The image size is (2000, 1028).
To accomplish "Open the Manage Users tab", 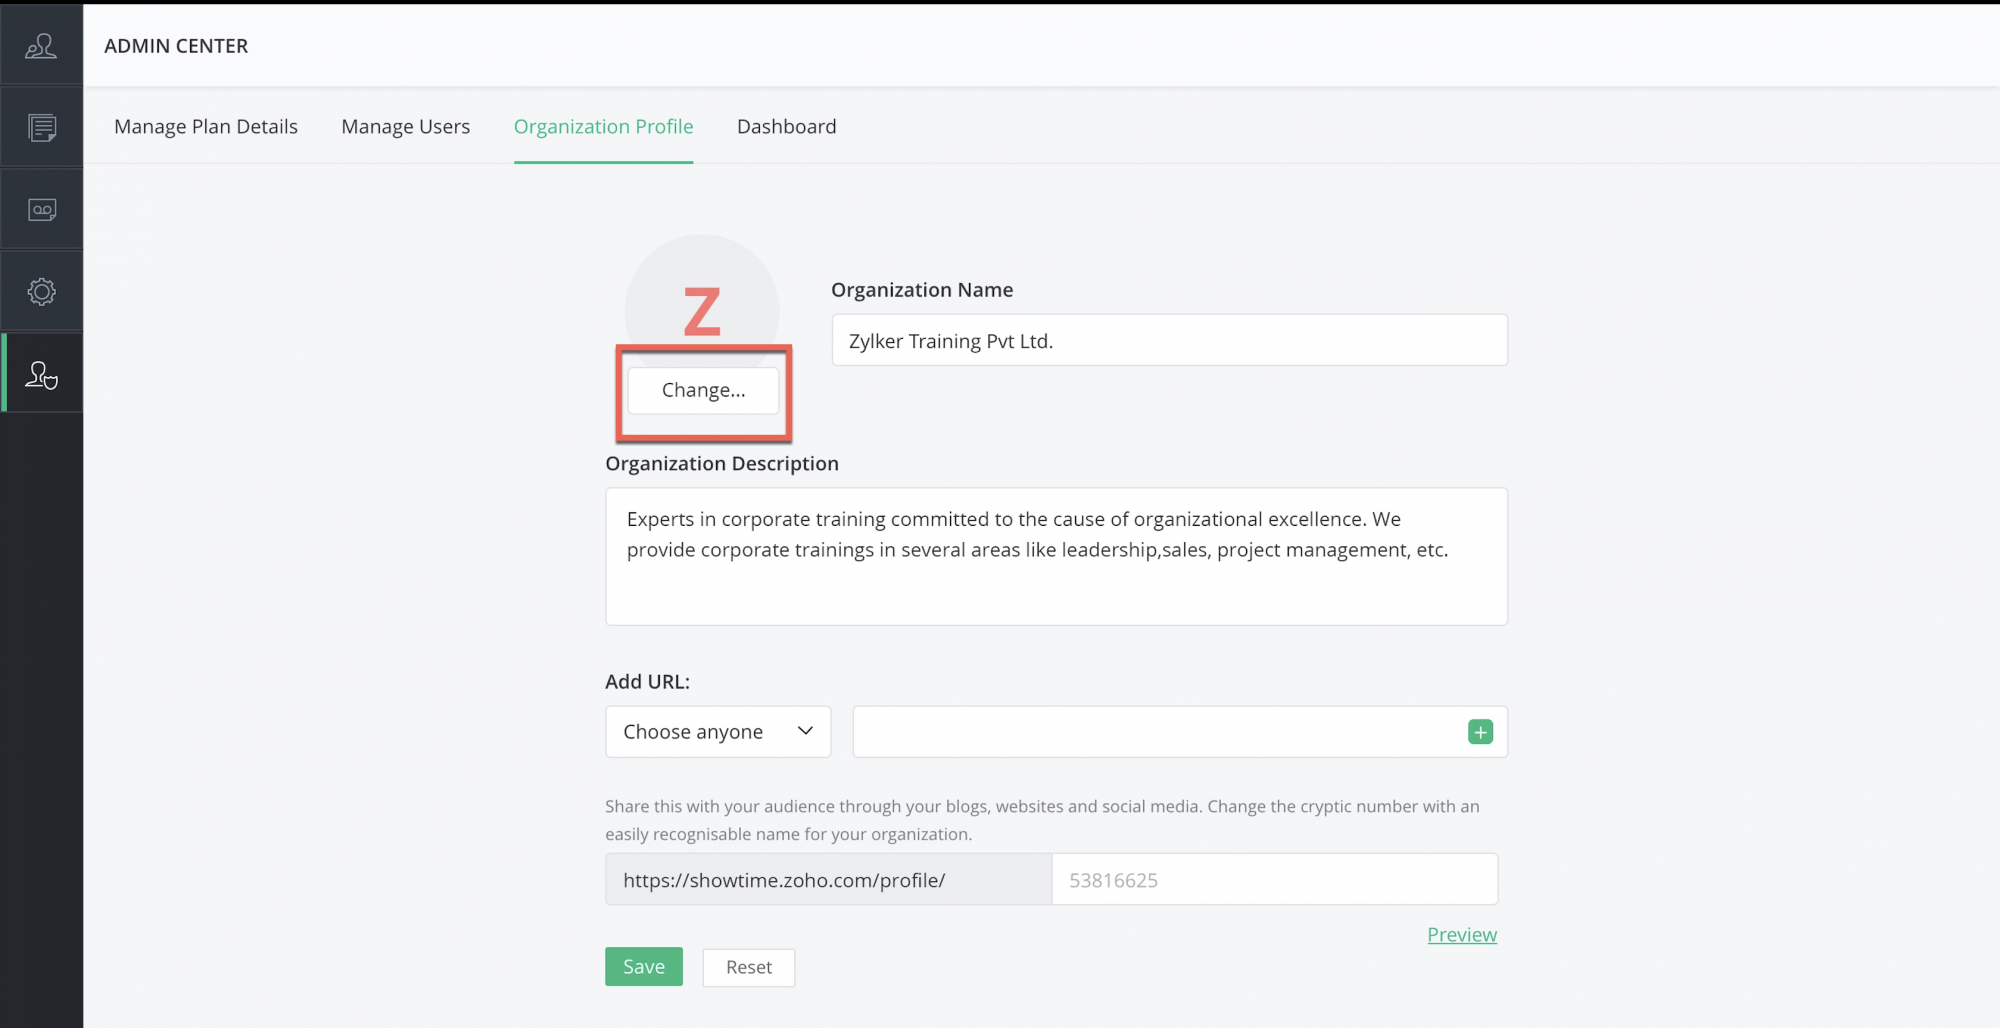I will (405, 127).
